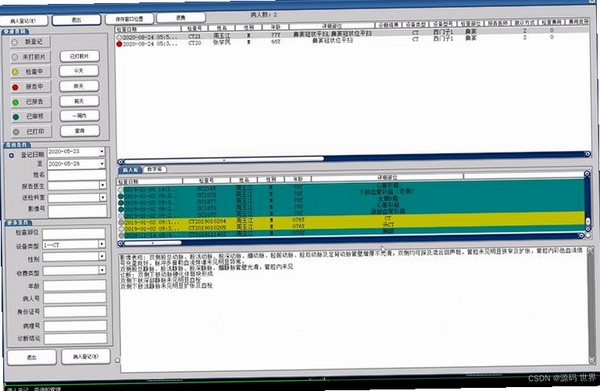Expand 送检科室 dropdown

[103, 197]
